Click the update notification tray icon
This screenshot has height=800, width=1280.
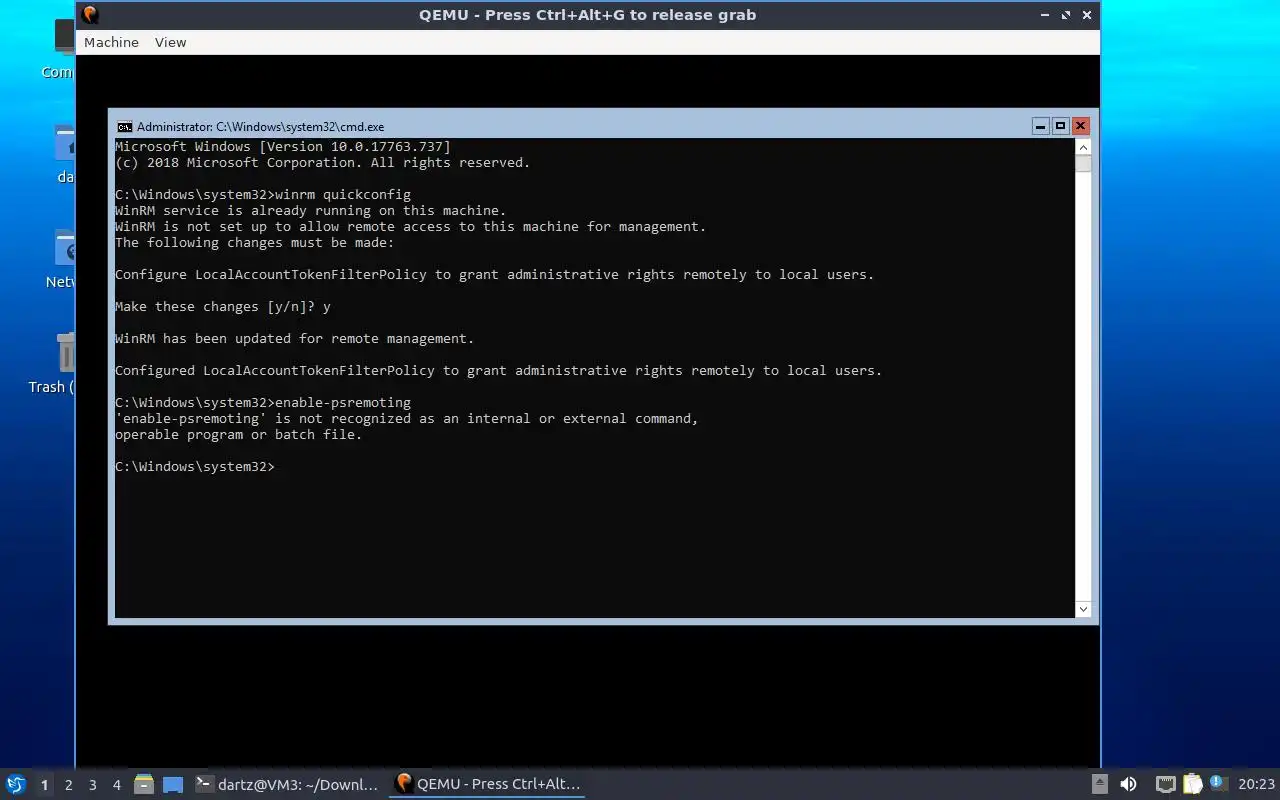click(1218, 783)
